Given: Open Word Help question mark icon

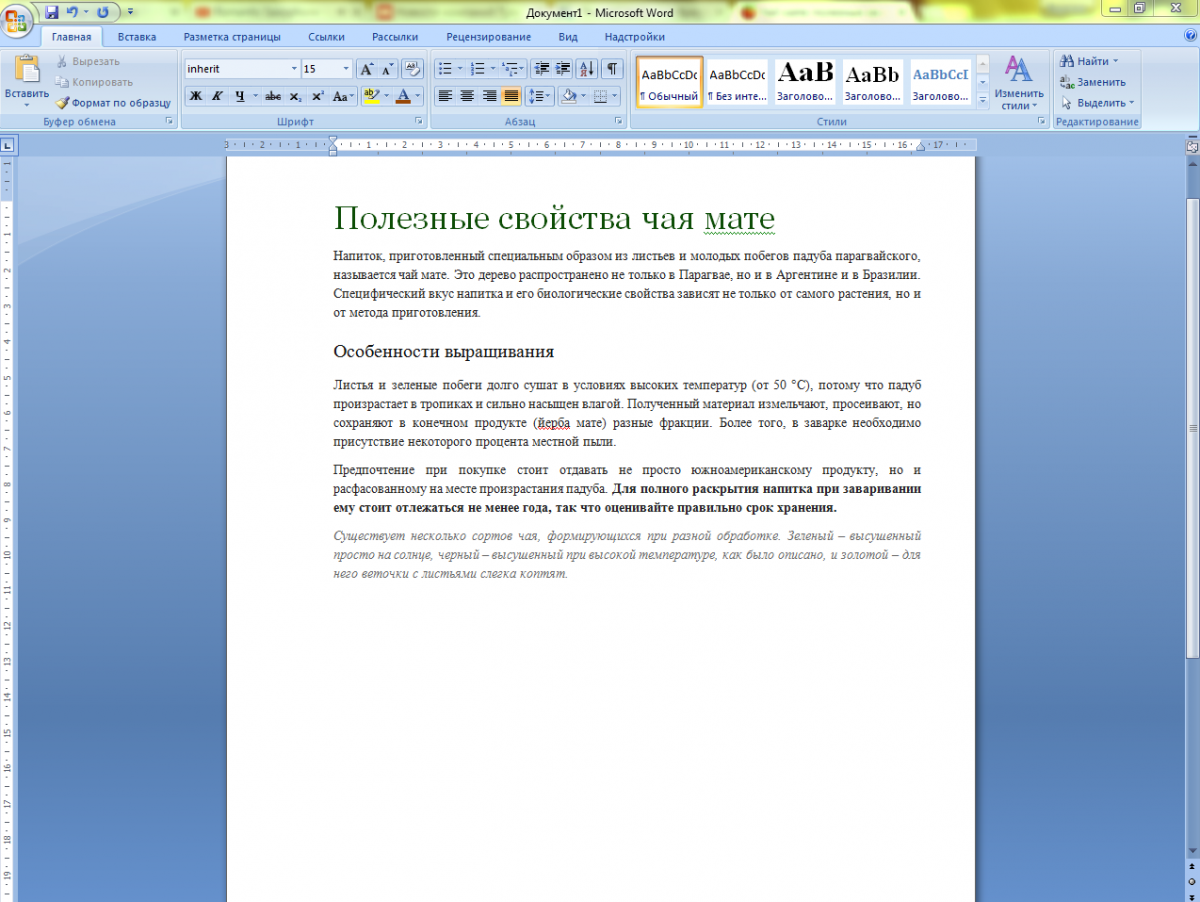Looking at the screenshot, I should pos(1190,37).
